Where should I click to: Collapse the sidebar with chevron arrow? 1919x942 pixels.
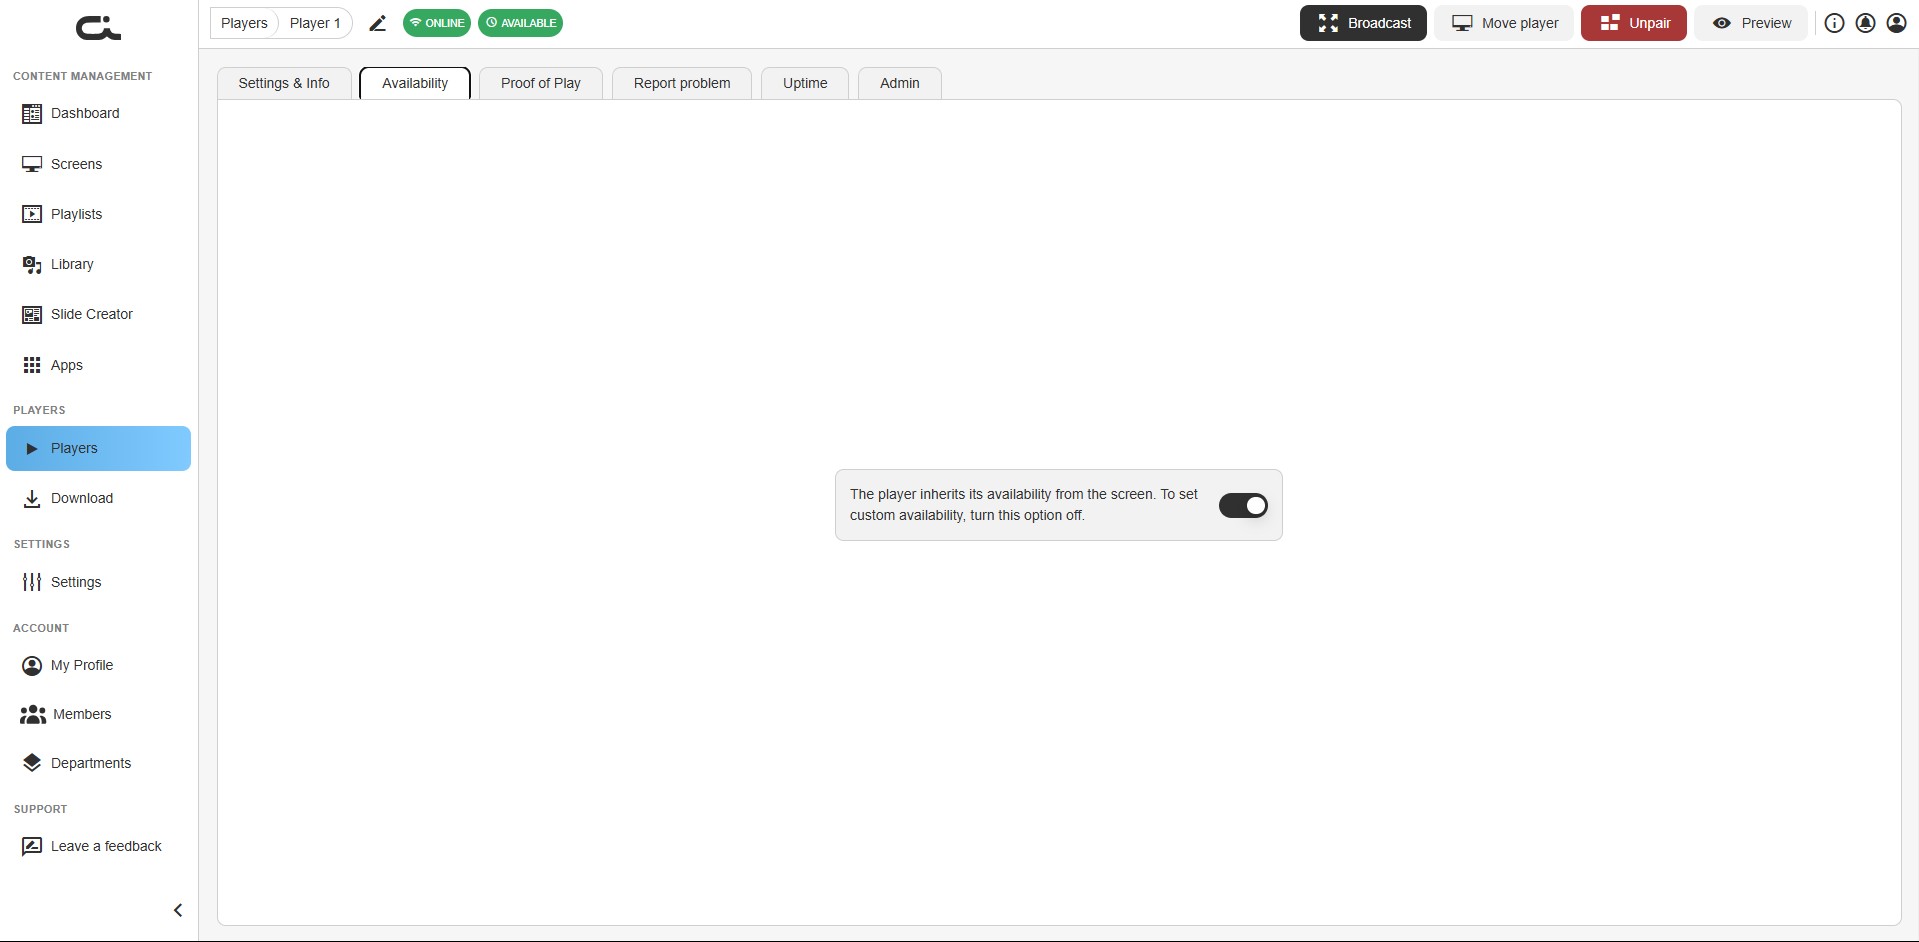178,910
